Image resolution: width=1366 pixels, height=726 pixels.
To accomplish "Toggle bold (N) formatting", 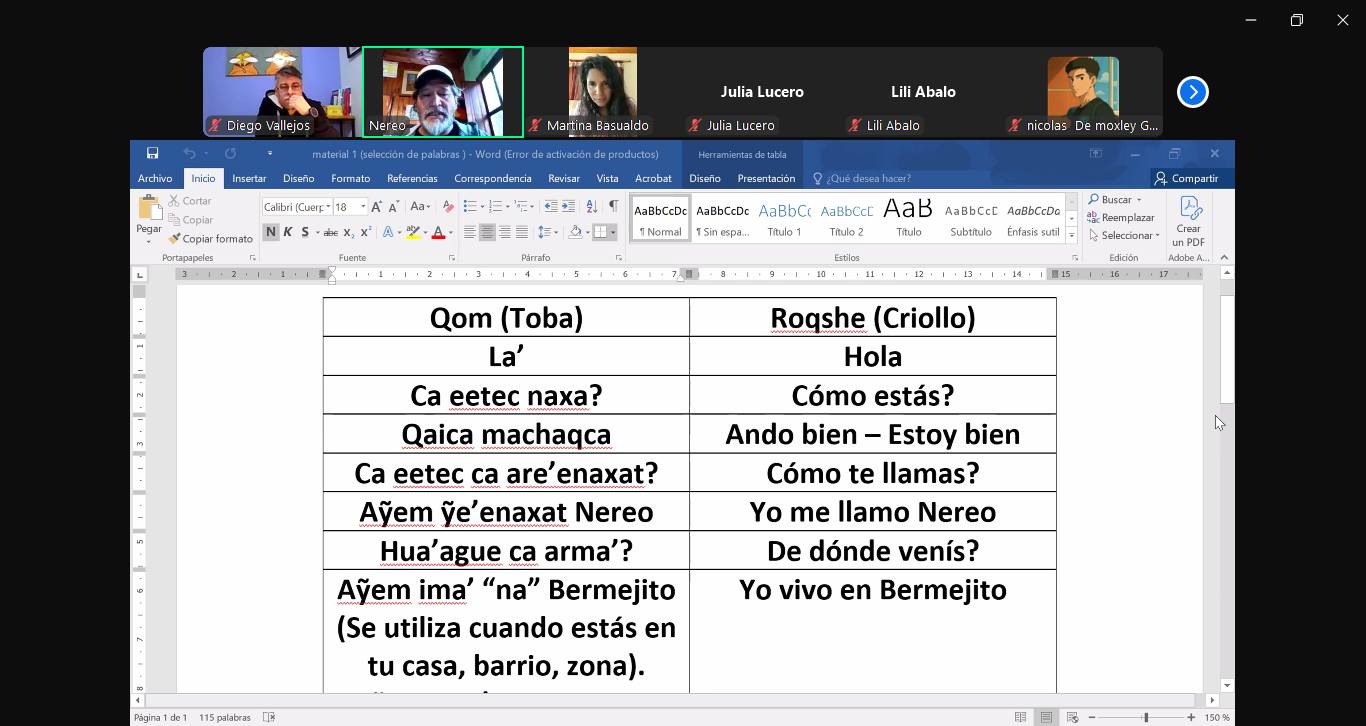I will click(x=270, y=232).
